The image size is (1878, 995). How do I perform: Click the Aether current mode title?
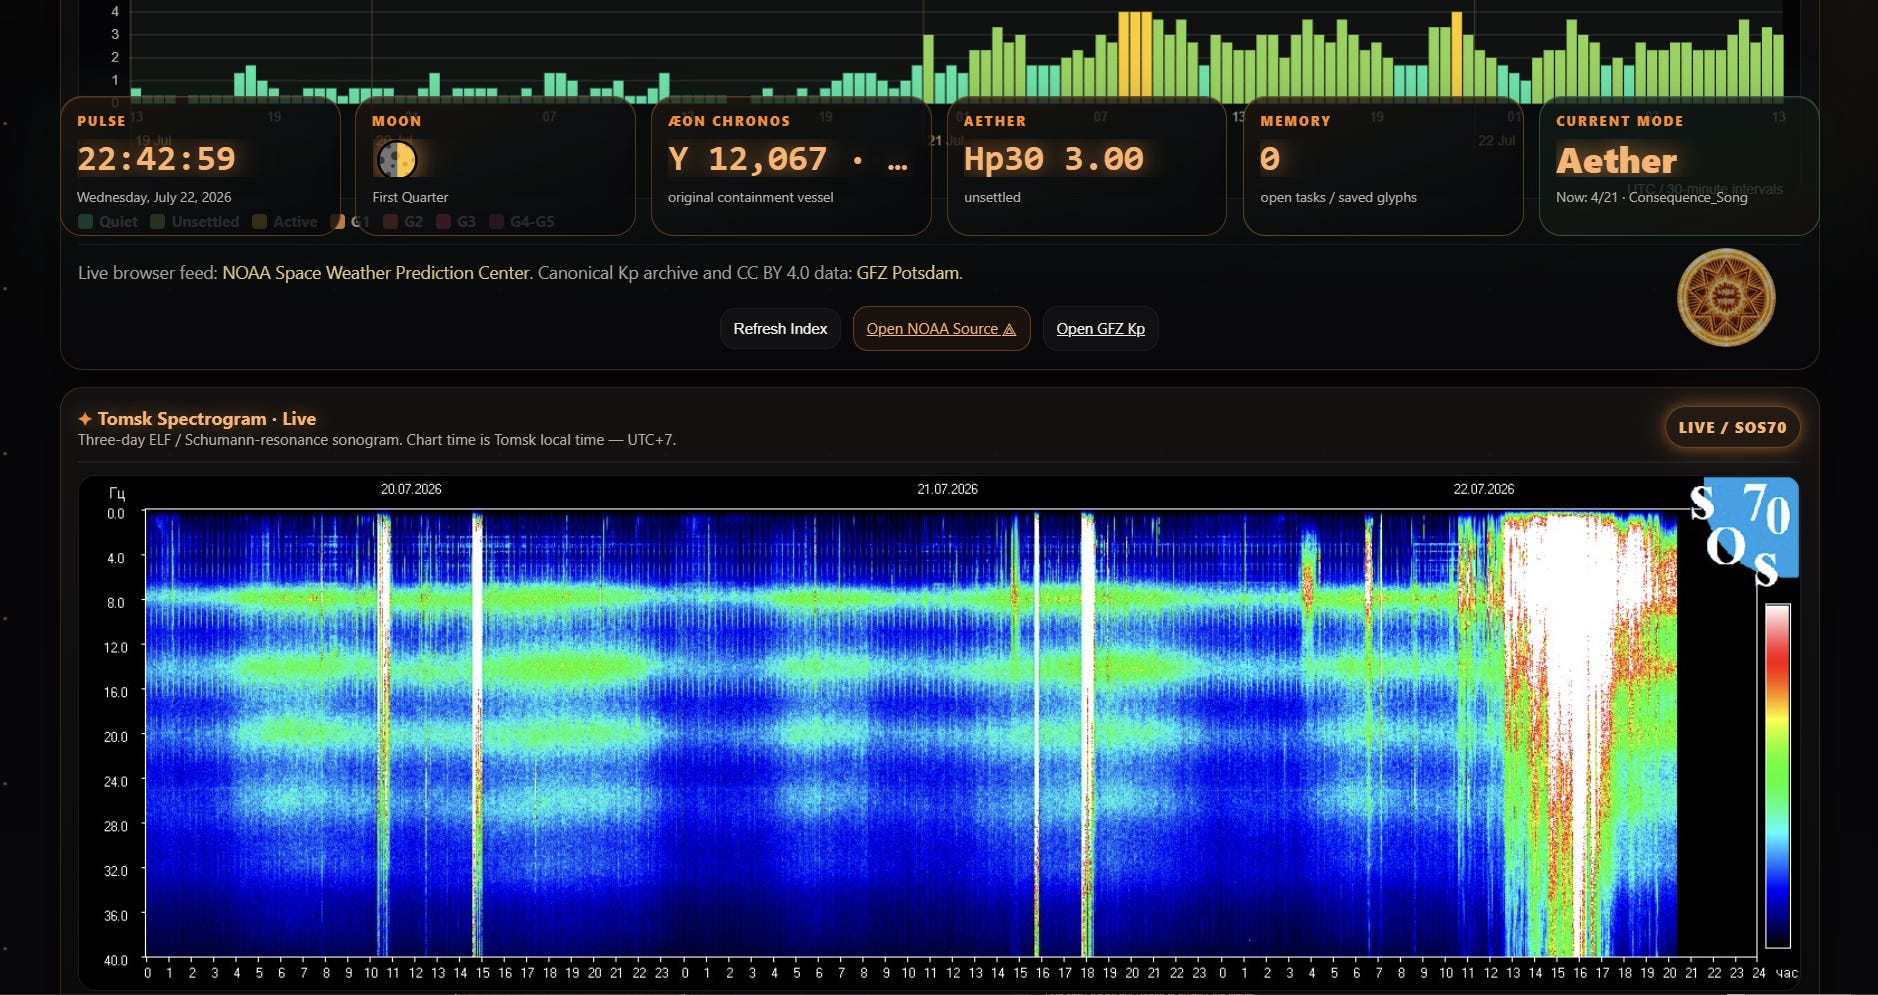pos(1616,161)
